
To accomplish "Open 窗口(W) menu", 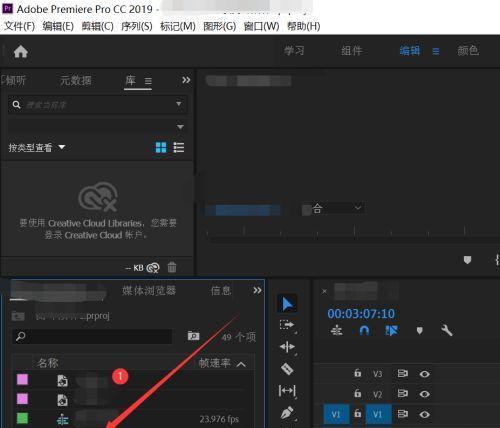I will tap(261, 26).
